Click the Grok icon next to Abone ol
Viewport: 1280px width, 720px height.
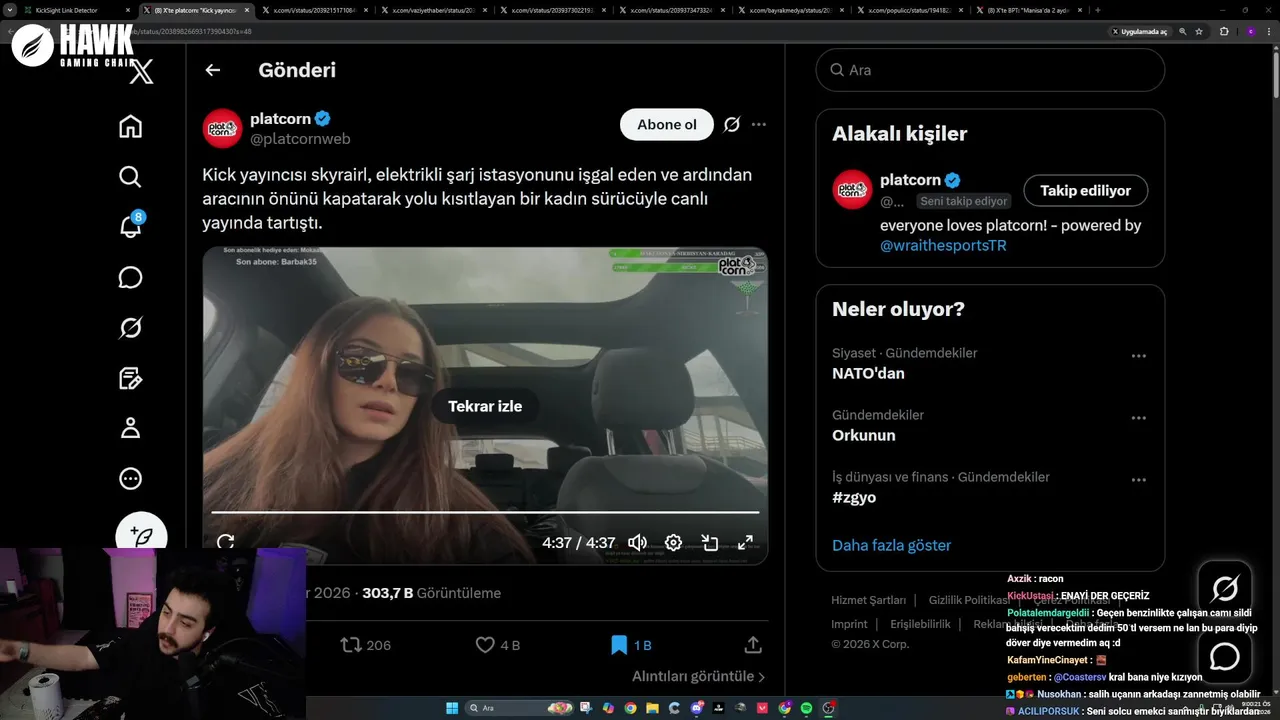pos(732,125)
